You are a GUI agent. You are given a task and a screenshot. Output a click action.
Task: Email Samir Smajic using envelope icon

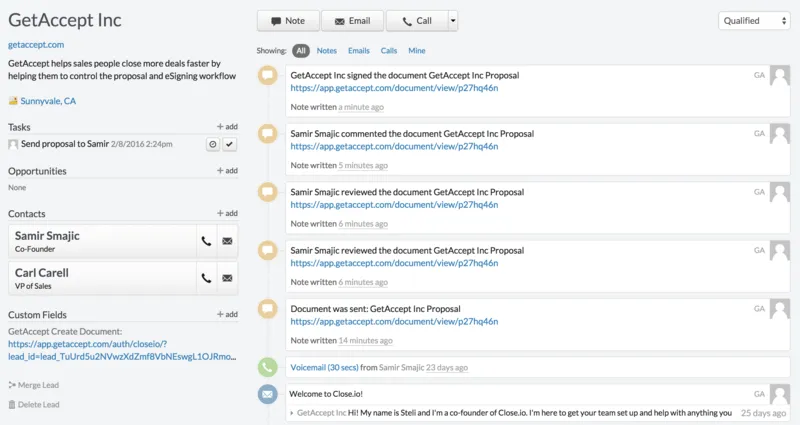click(228, 241)
